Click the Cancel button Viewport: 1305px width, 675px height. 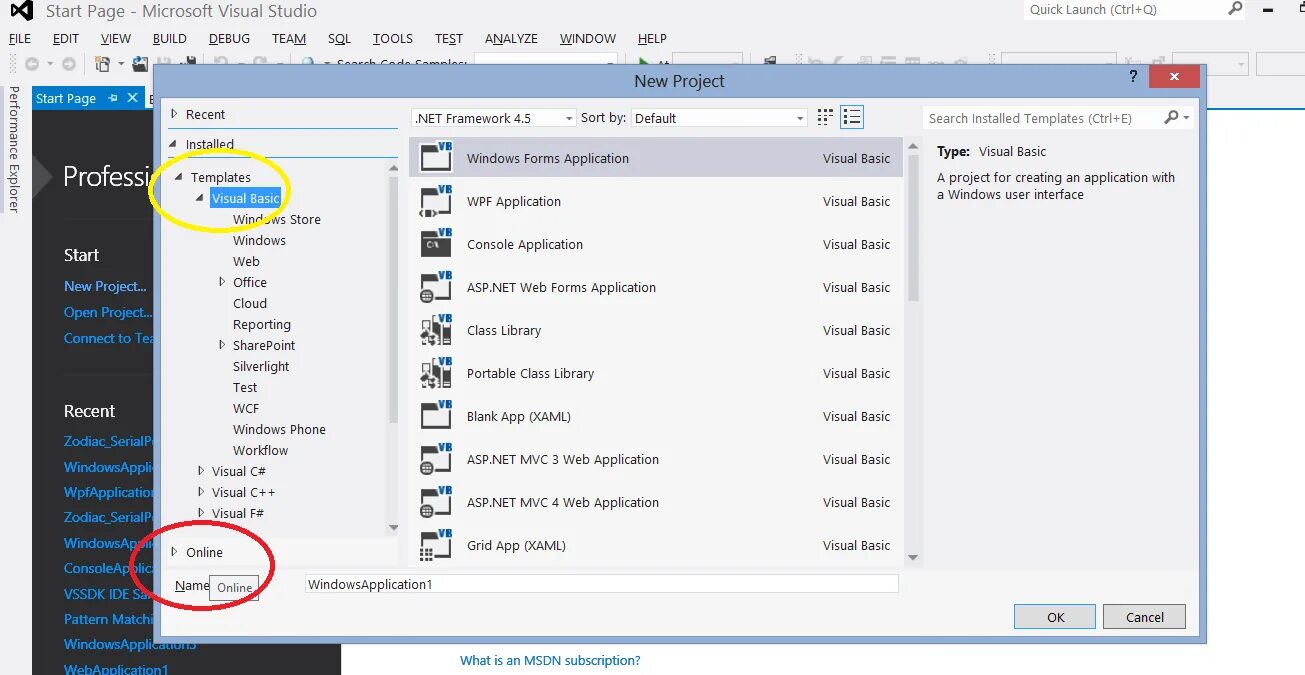click(1145, 617)
